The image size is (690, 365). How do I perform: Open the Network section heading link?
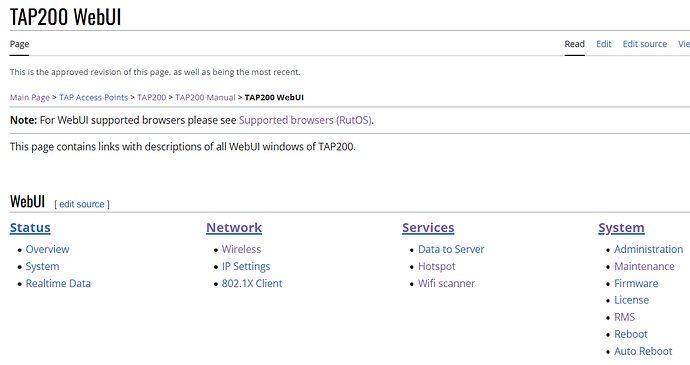[x=234, y=228]
